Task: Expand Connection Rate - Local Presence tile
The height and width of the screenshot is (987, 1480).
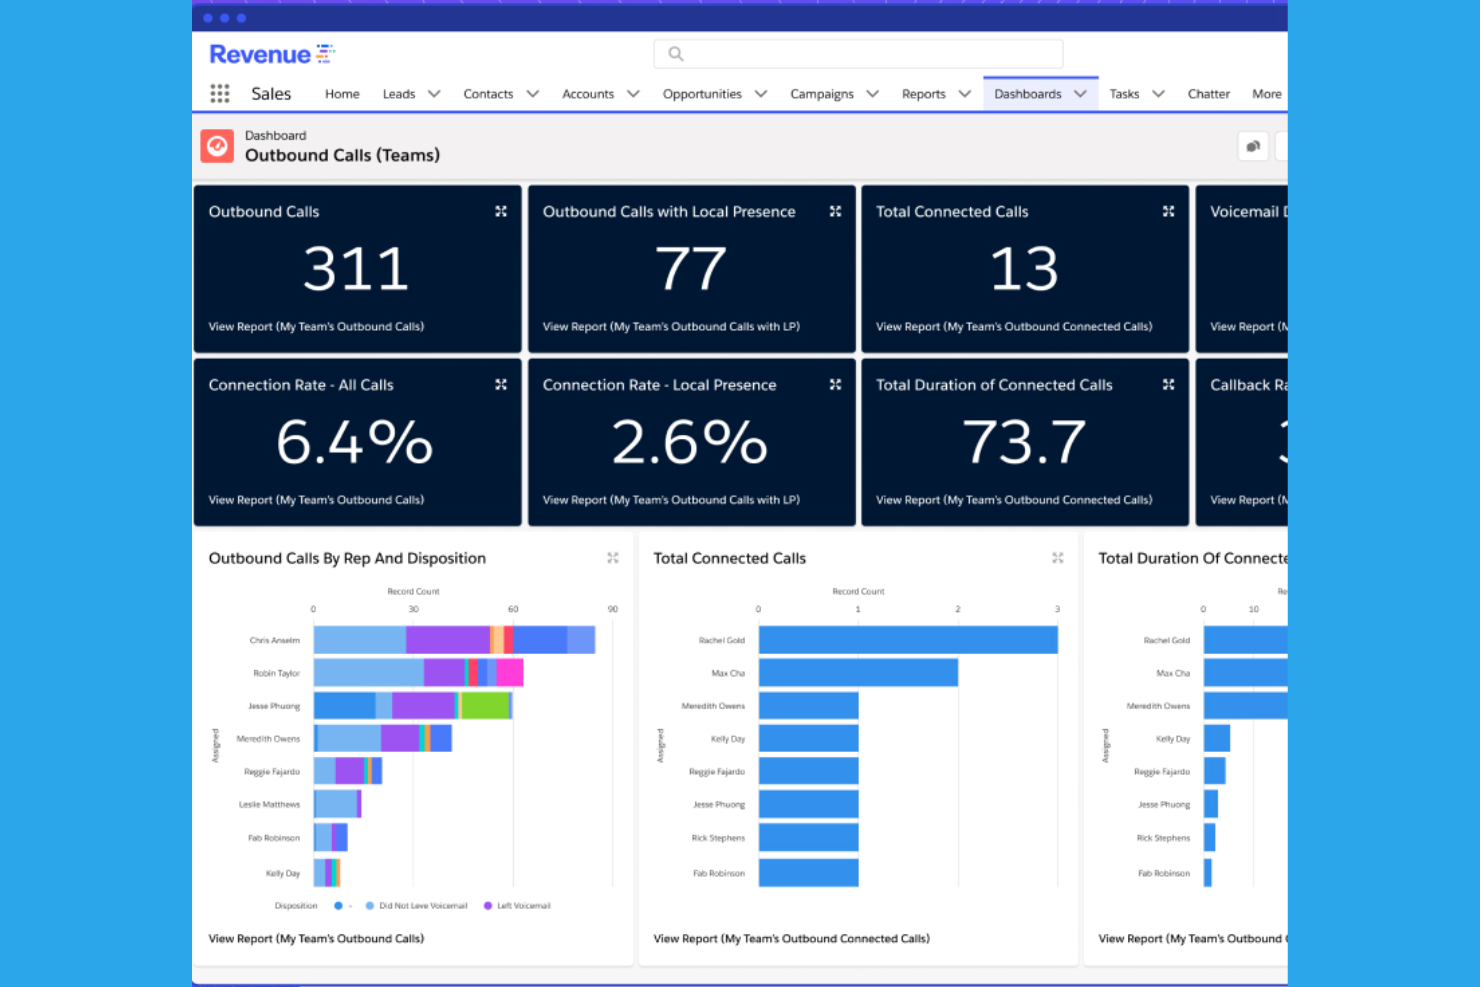Action: (835, 385)
